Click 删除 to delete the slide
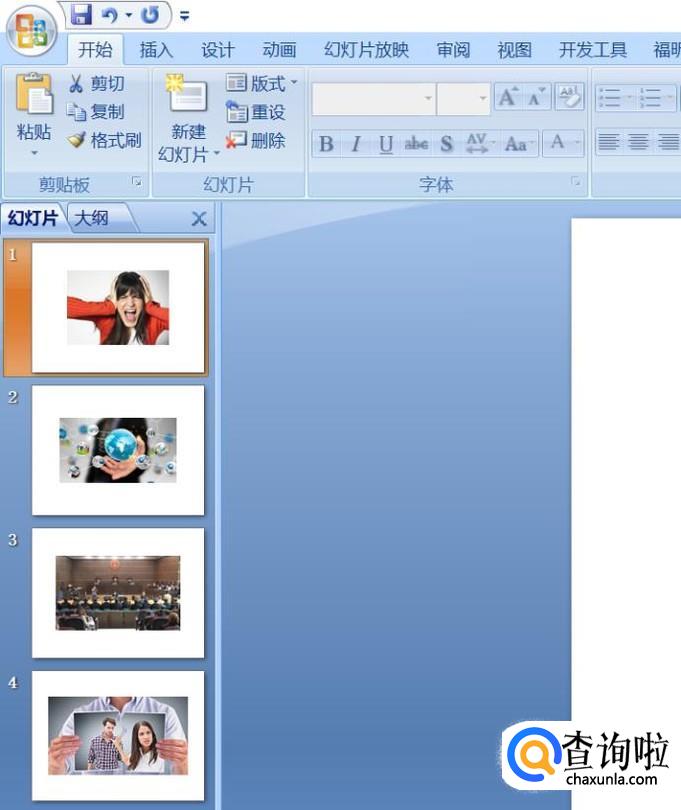The image size is (681, 810). click(256, 140)
